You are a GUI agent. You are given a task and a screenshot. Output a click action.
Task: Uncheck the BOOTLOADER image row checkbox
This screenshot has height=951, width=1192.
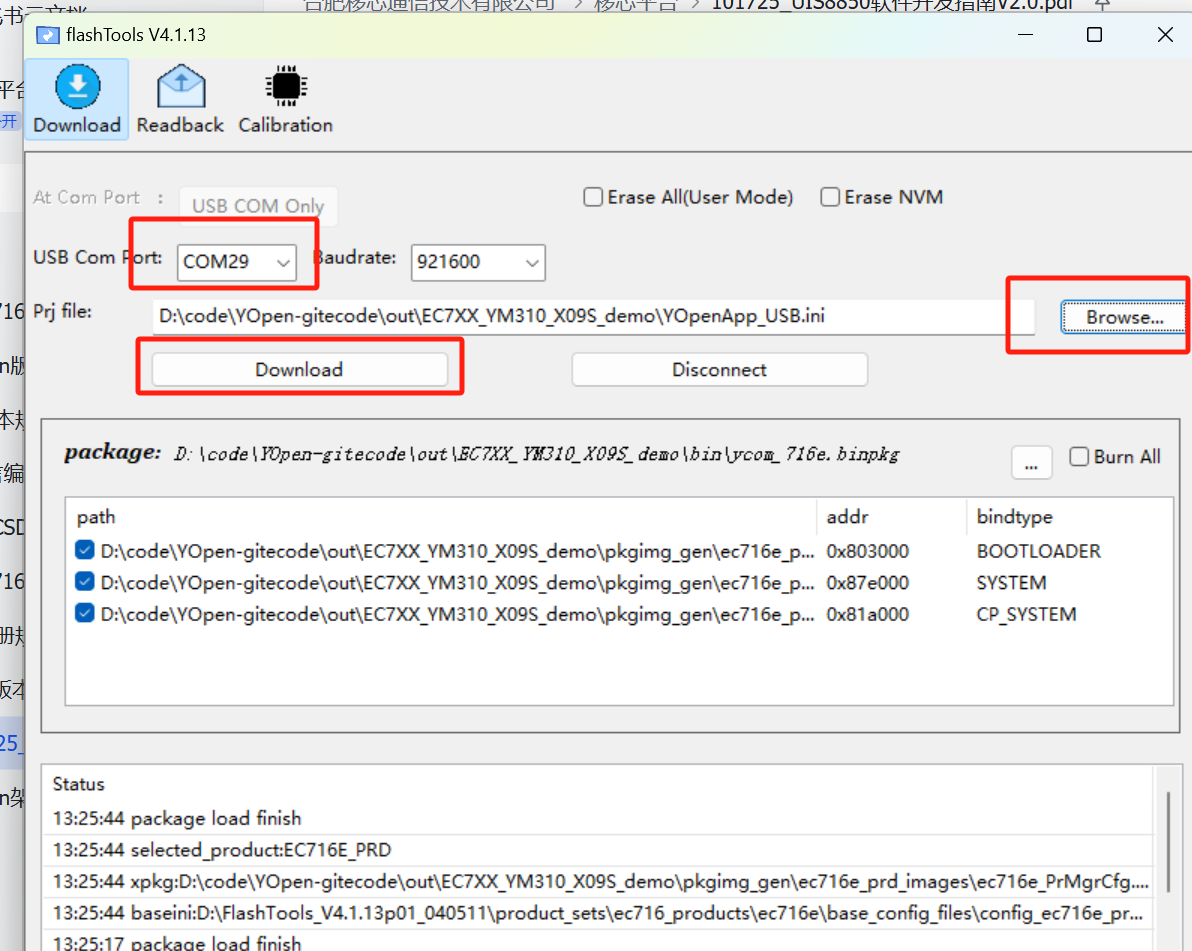[85, 551]
